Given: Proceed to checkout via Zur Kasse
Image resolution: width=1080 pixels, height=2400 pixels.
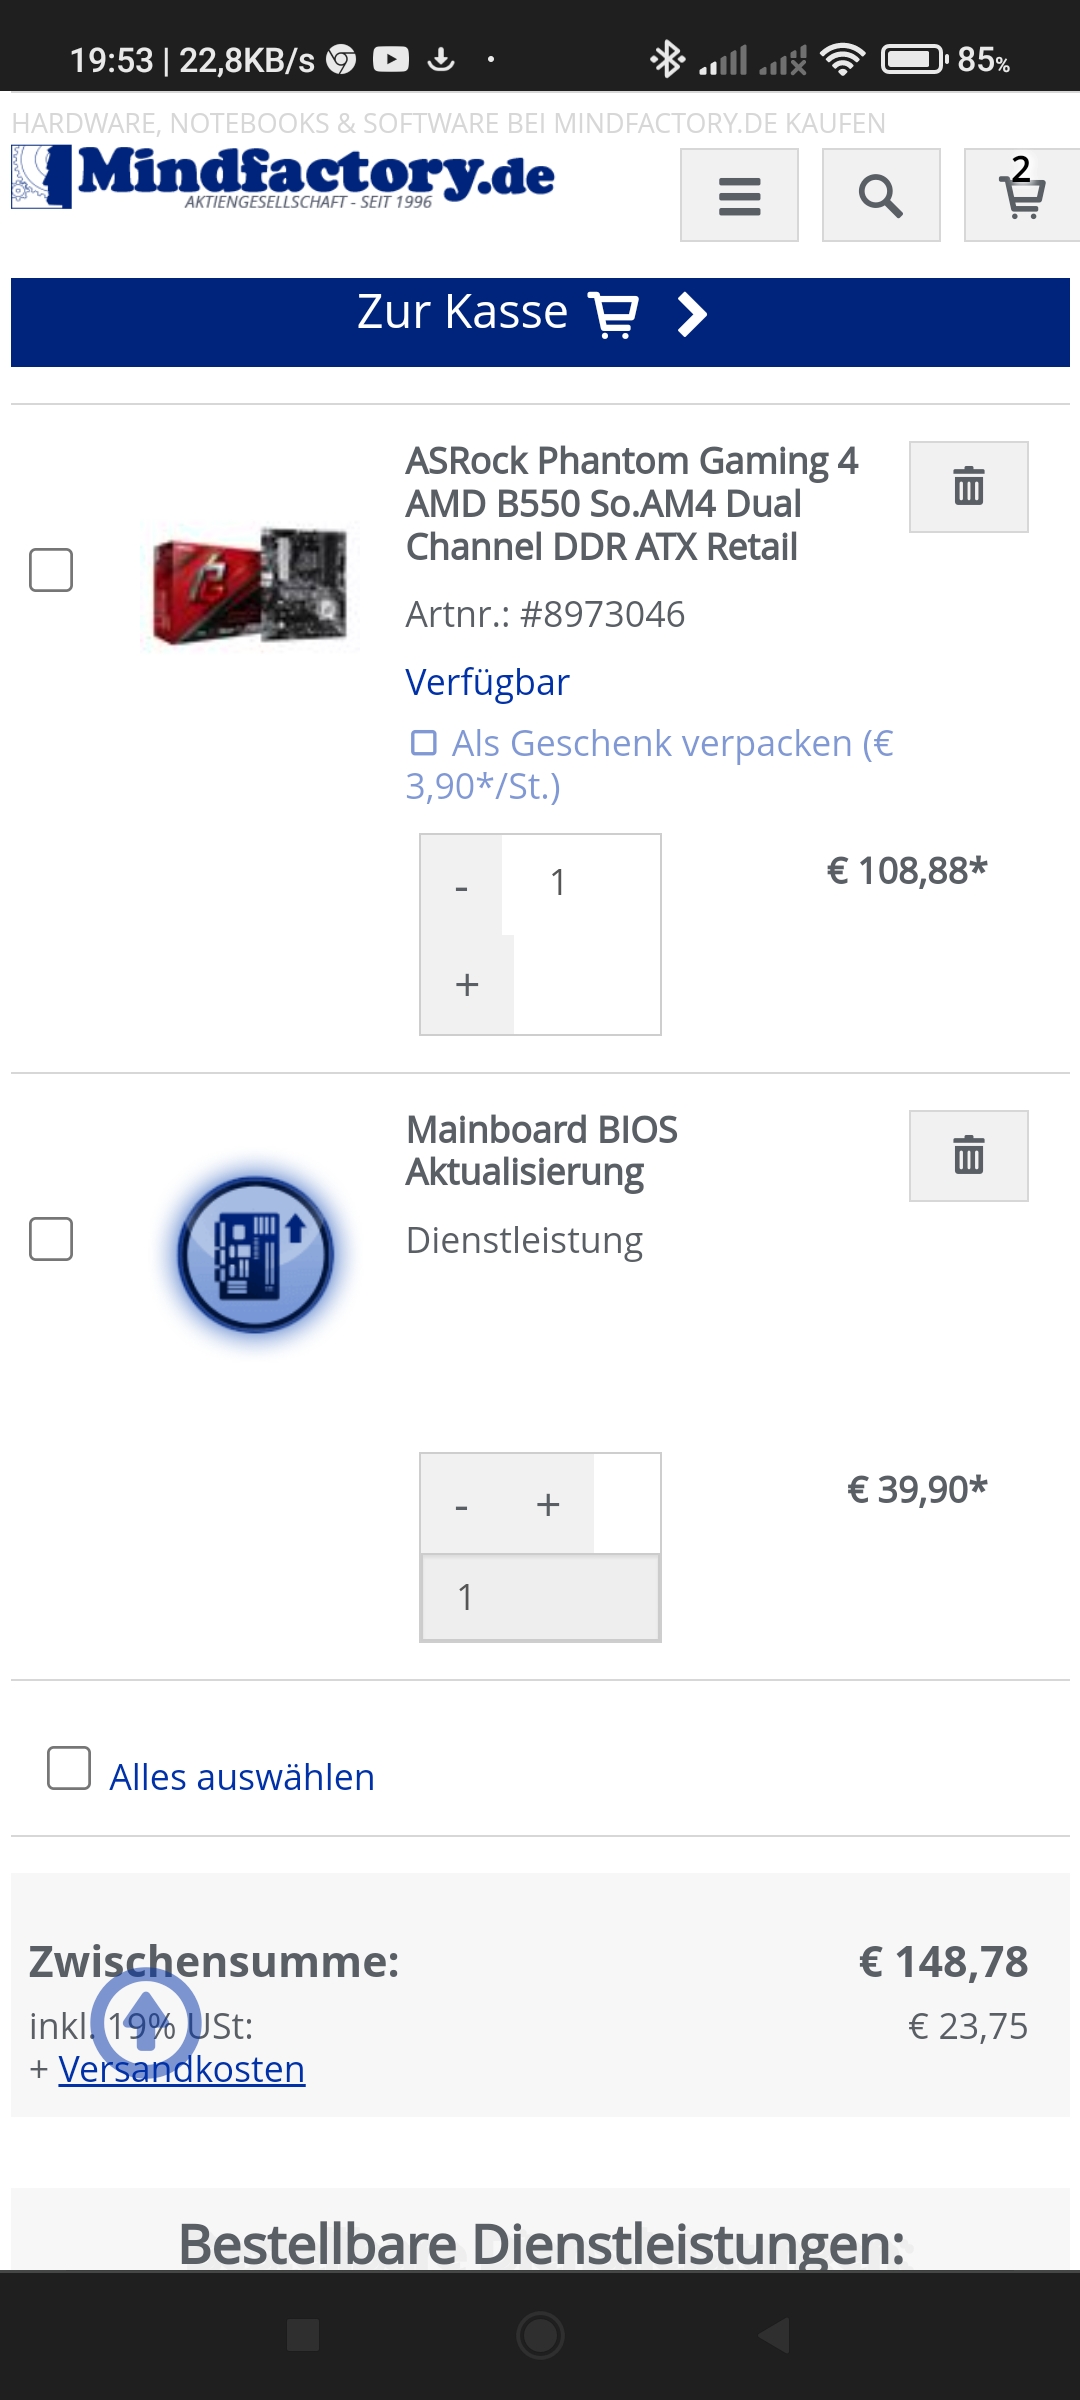Looking at the screenshot, I should pos(460,311).
